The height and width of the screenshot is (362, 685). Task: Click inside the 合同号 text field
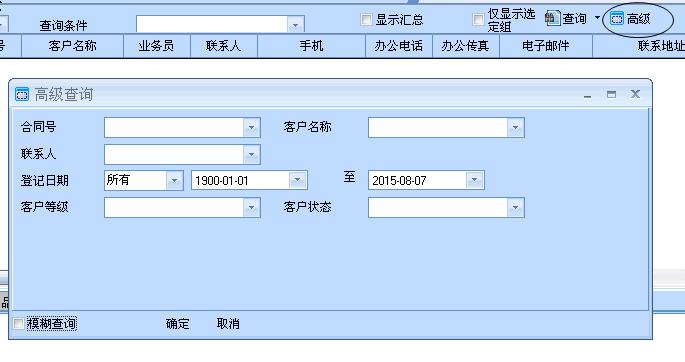pyautogui.click(x=174, y=128)
